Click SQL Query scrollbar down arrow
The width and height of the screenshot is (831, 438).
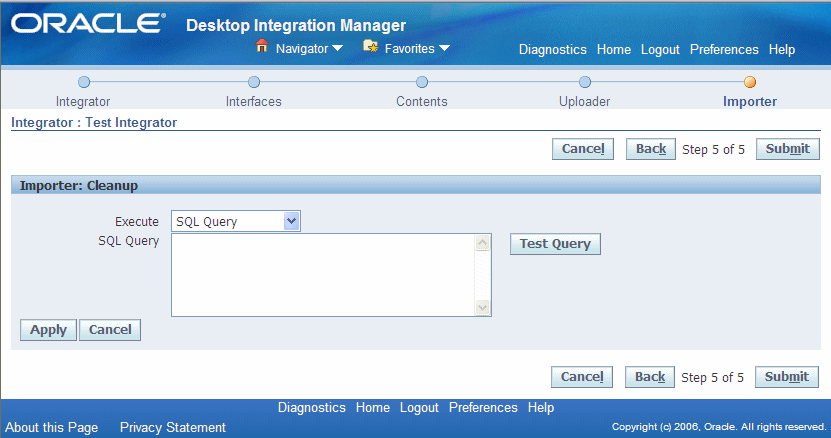pos(482,307)
